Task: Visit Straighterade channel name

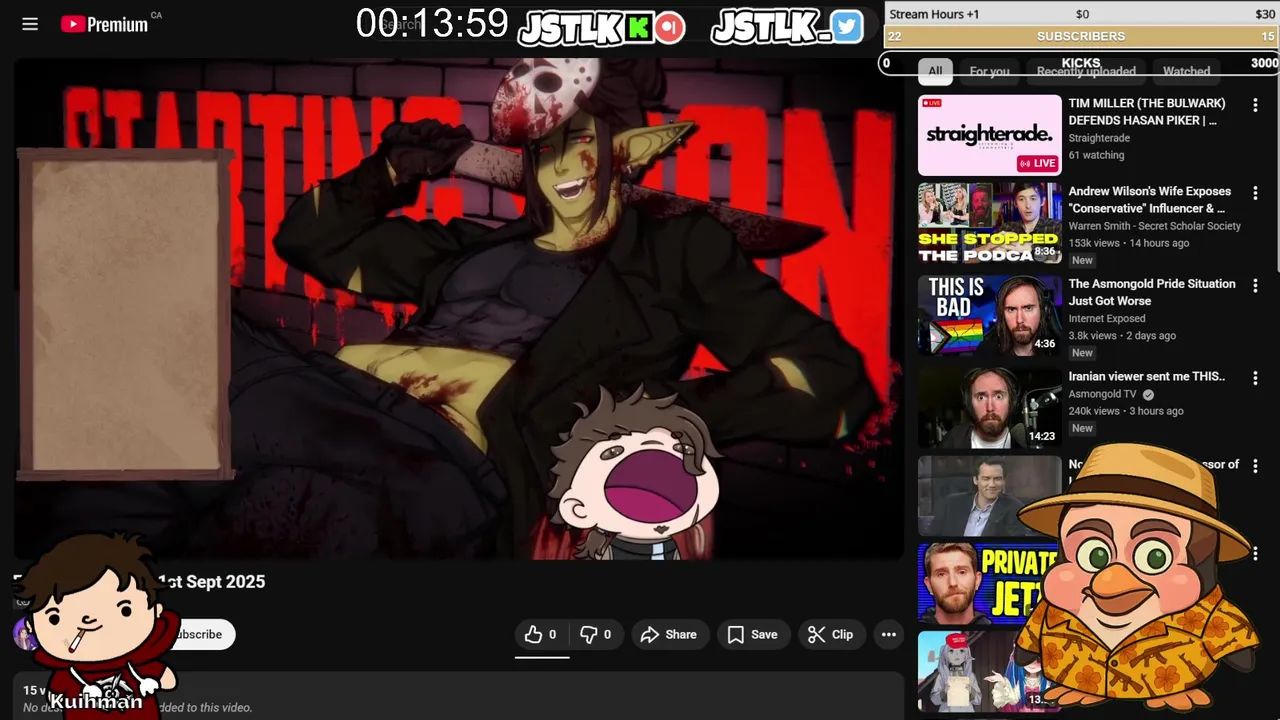Action: tap(1099, 138)
